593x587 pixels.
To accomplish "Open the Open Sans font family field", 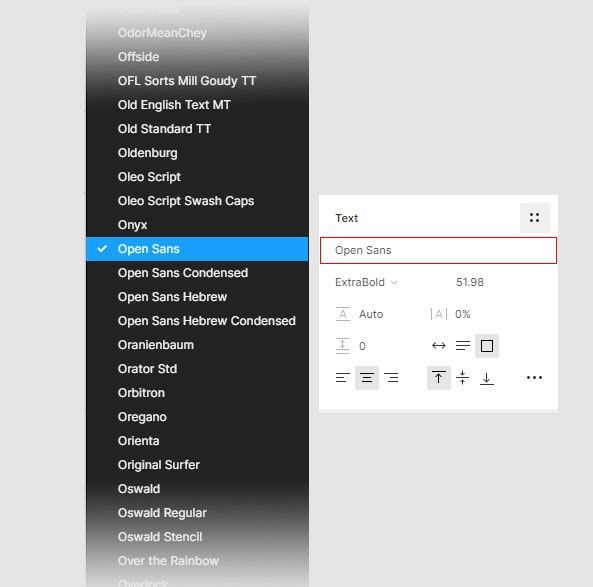I will pyautogui.click(x=438, y=250).
